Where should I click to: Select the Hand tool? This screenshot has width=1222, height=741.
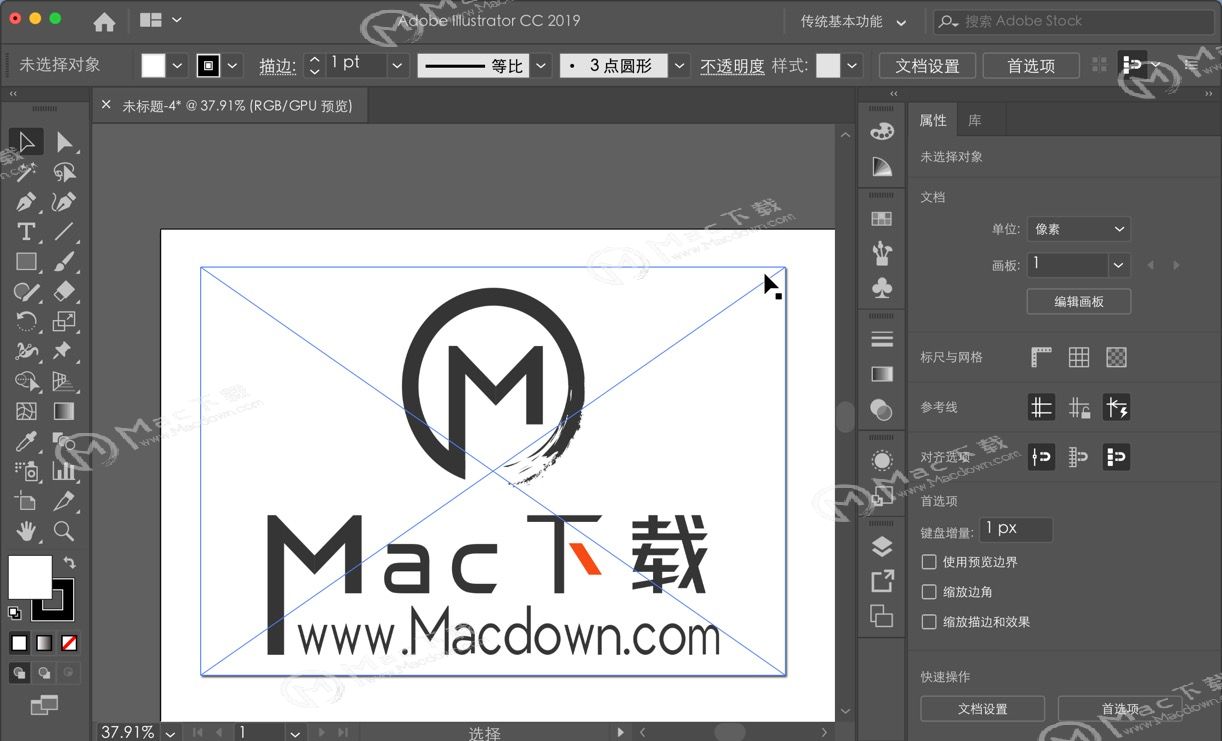(x=27, y=531)
